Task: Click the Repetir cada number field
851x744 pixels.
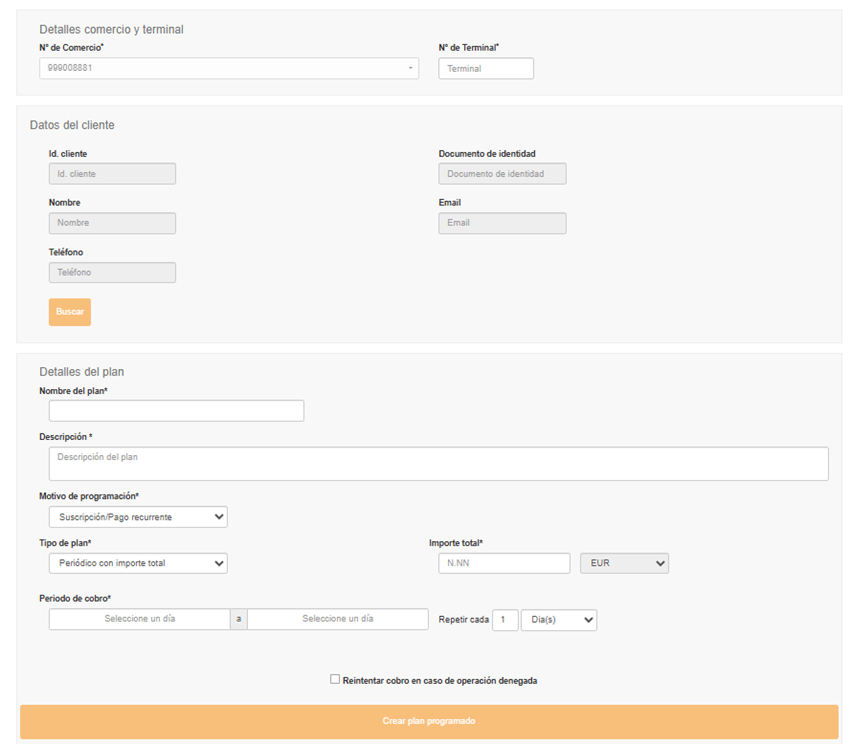Action: (505, 620)
